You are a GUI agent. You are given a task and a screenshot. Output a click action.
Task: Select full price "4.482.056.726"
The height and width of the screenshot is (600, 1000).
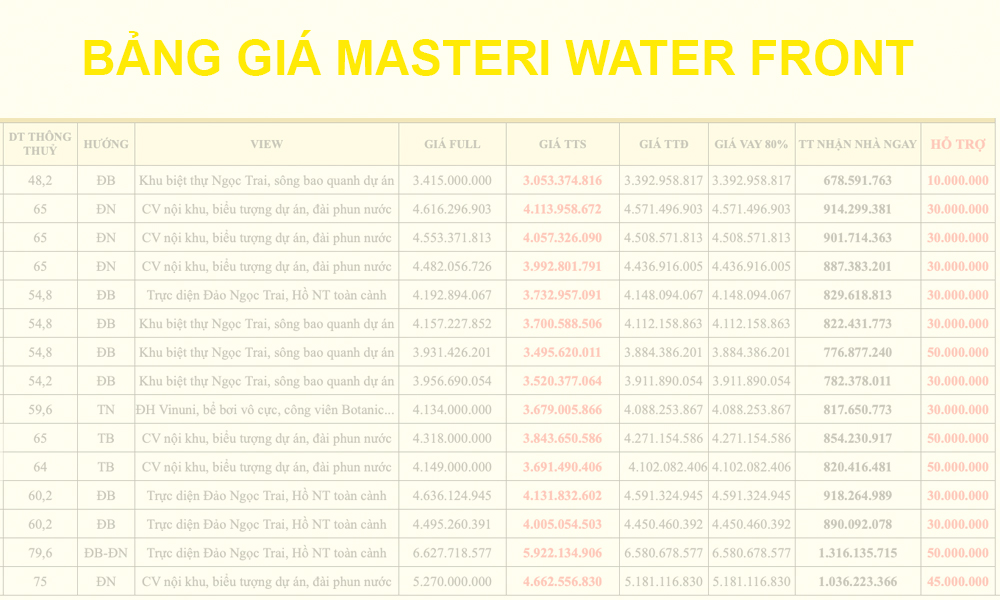click(452, 267)
